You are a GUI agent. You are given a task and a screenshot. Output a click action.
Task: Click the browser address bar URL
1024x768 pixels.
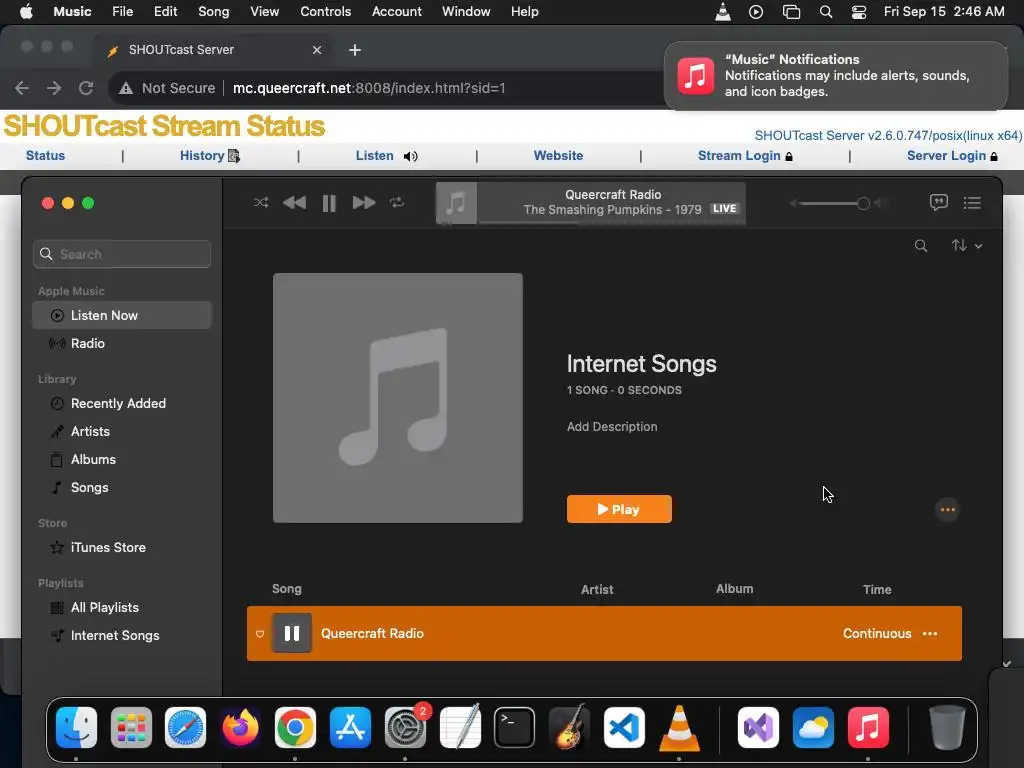(369, 88)
